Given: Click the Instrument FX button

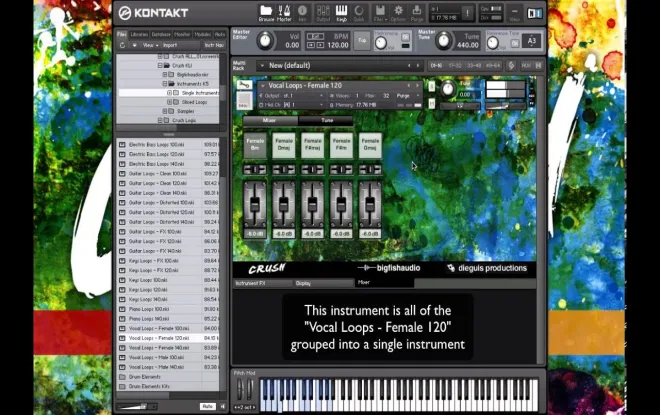Looking at the screenshot, I should click(x=263, y=283).
